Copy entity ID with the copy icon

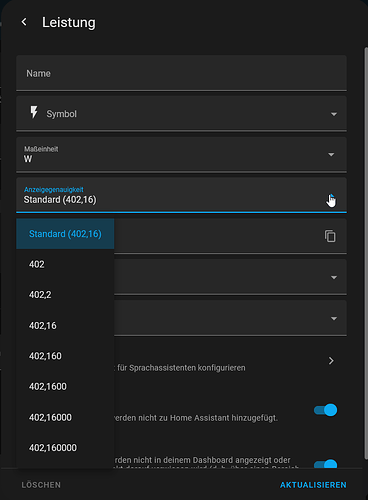pos(330,236)
